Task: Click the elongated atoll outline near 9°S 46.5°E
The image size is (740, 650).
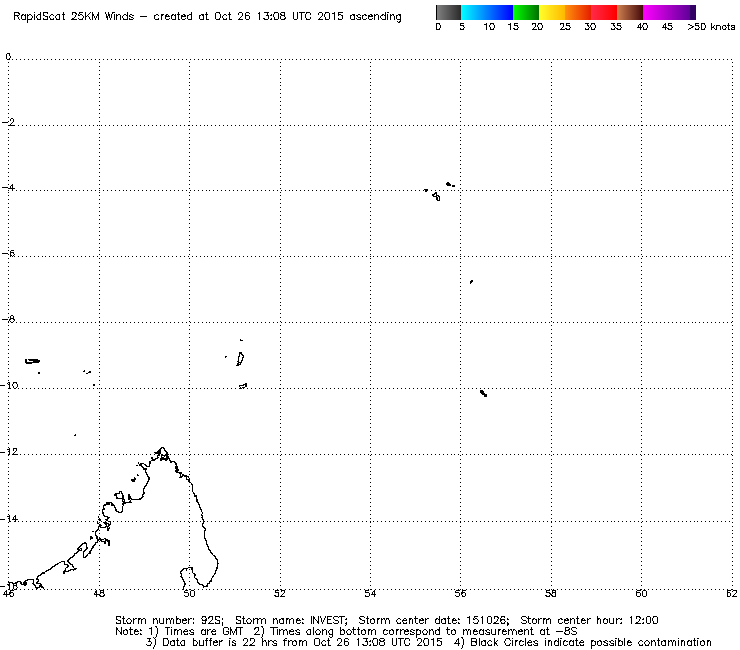Action: 32,361
